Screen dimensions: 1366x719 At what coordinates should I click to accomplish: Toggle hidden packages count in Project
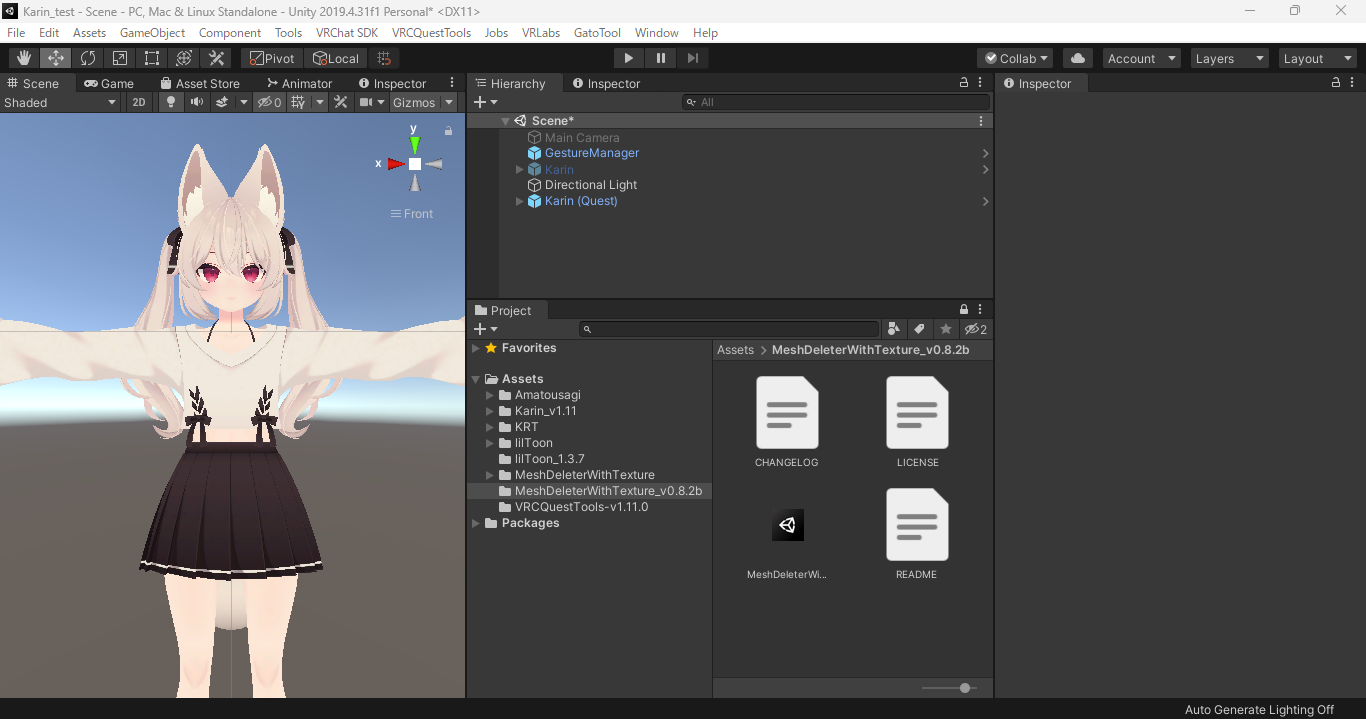tap(975, 329)
